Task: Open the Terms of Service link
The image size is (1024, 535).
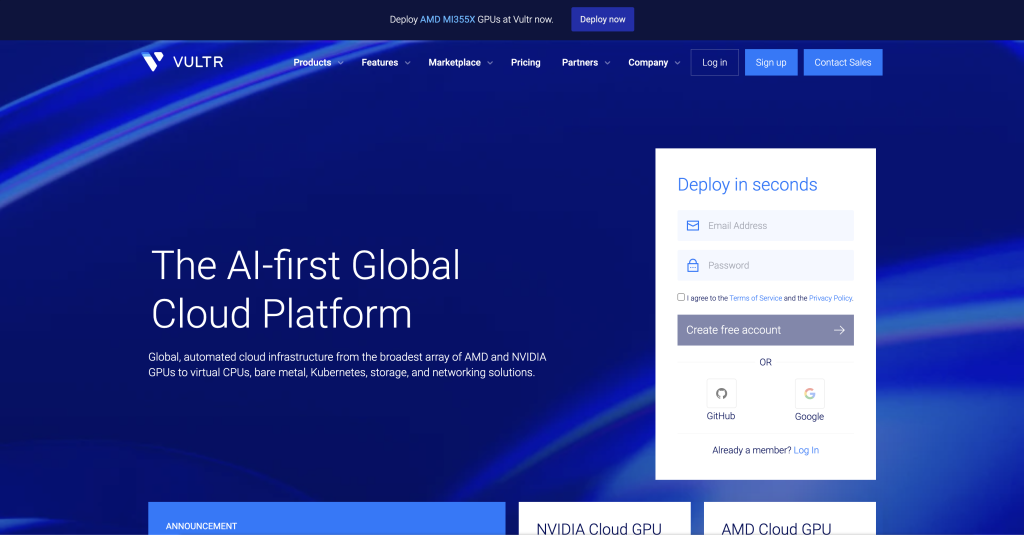Action: click(755, 298)
